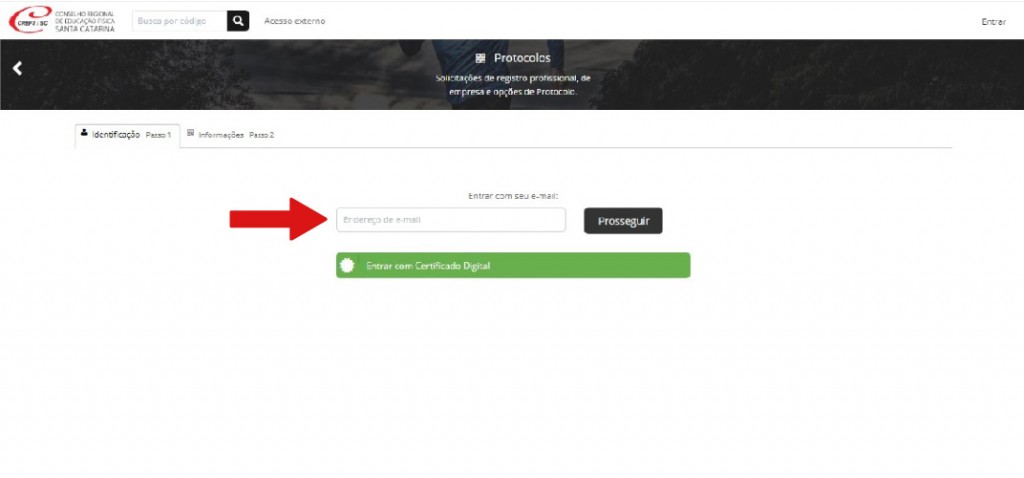This screenshot has width=1024, height=478.
Task: Click Entrar in the top right corner
Action: click(993, 21)
